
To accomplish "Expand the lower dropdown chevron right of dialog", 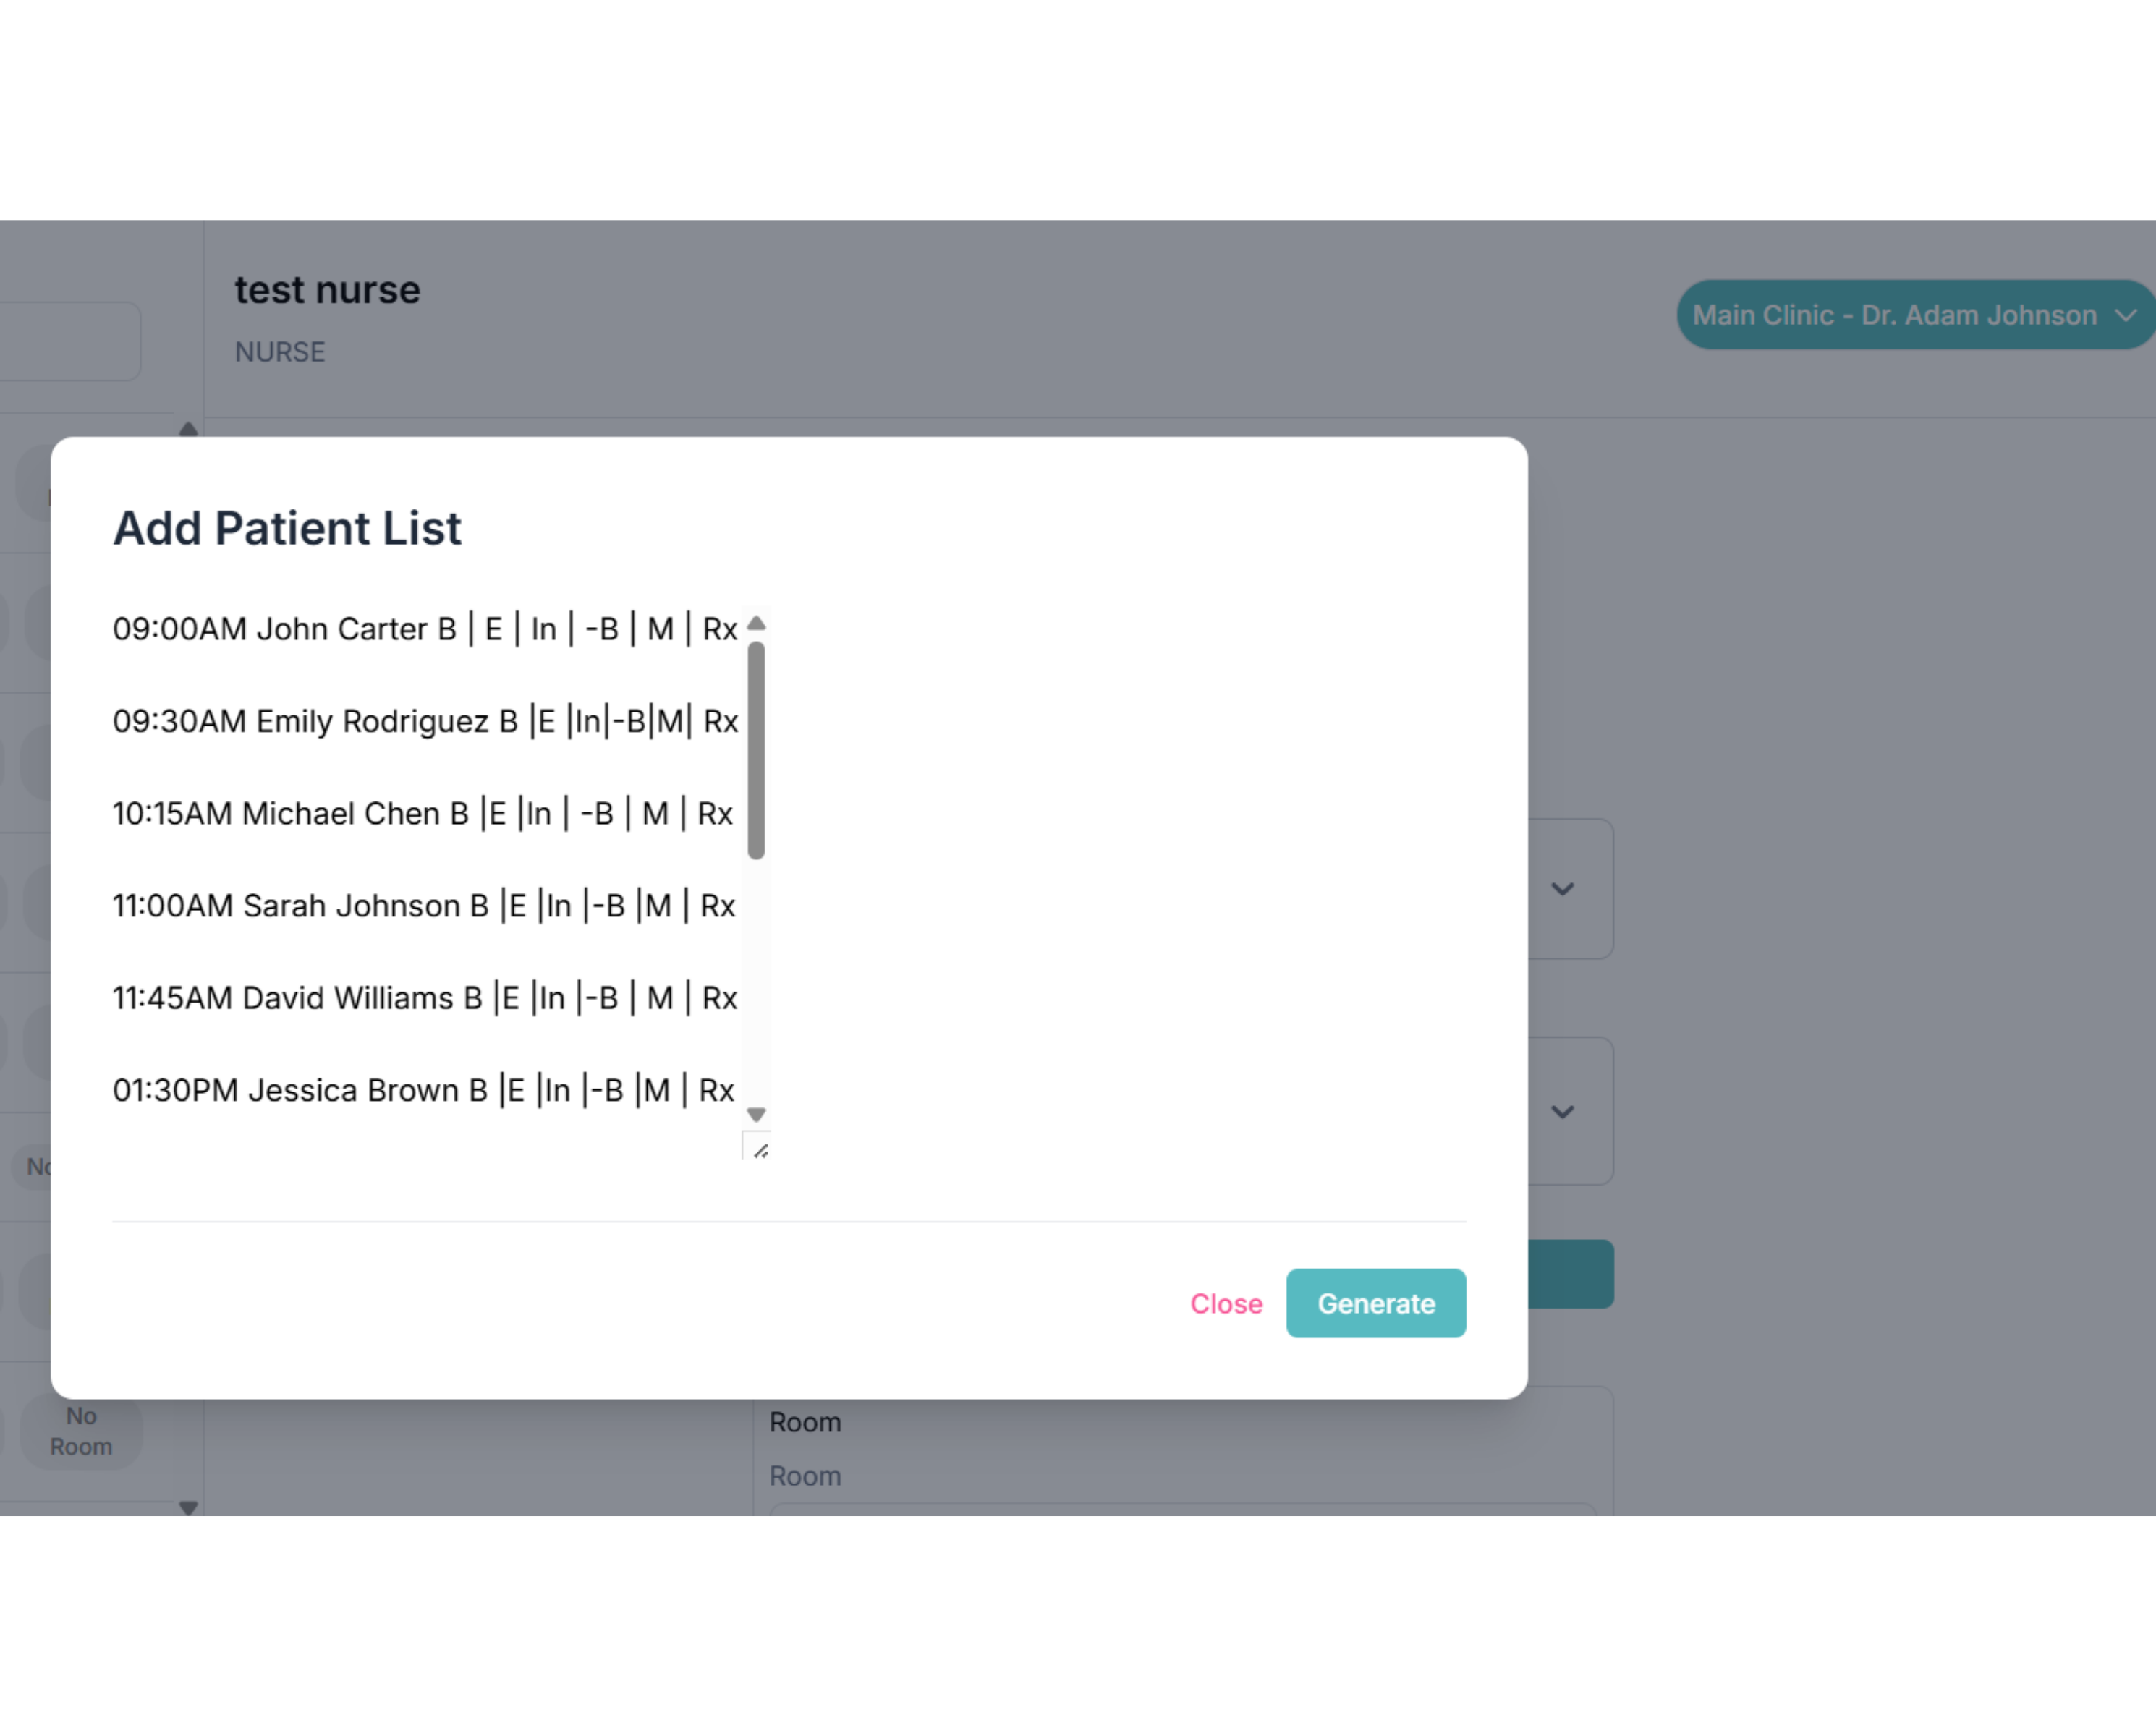I will (x=1562, y=1111).
